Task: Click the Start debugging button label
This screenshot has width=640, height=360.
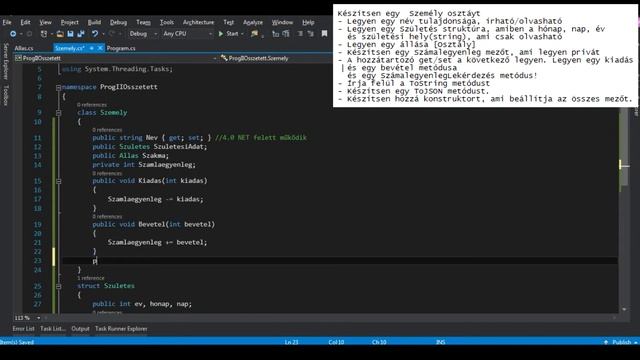Action: 232,34
